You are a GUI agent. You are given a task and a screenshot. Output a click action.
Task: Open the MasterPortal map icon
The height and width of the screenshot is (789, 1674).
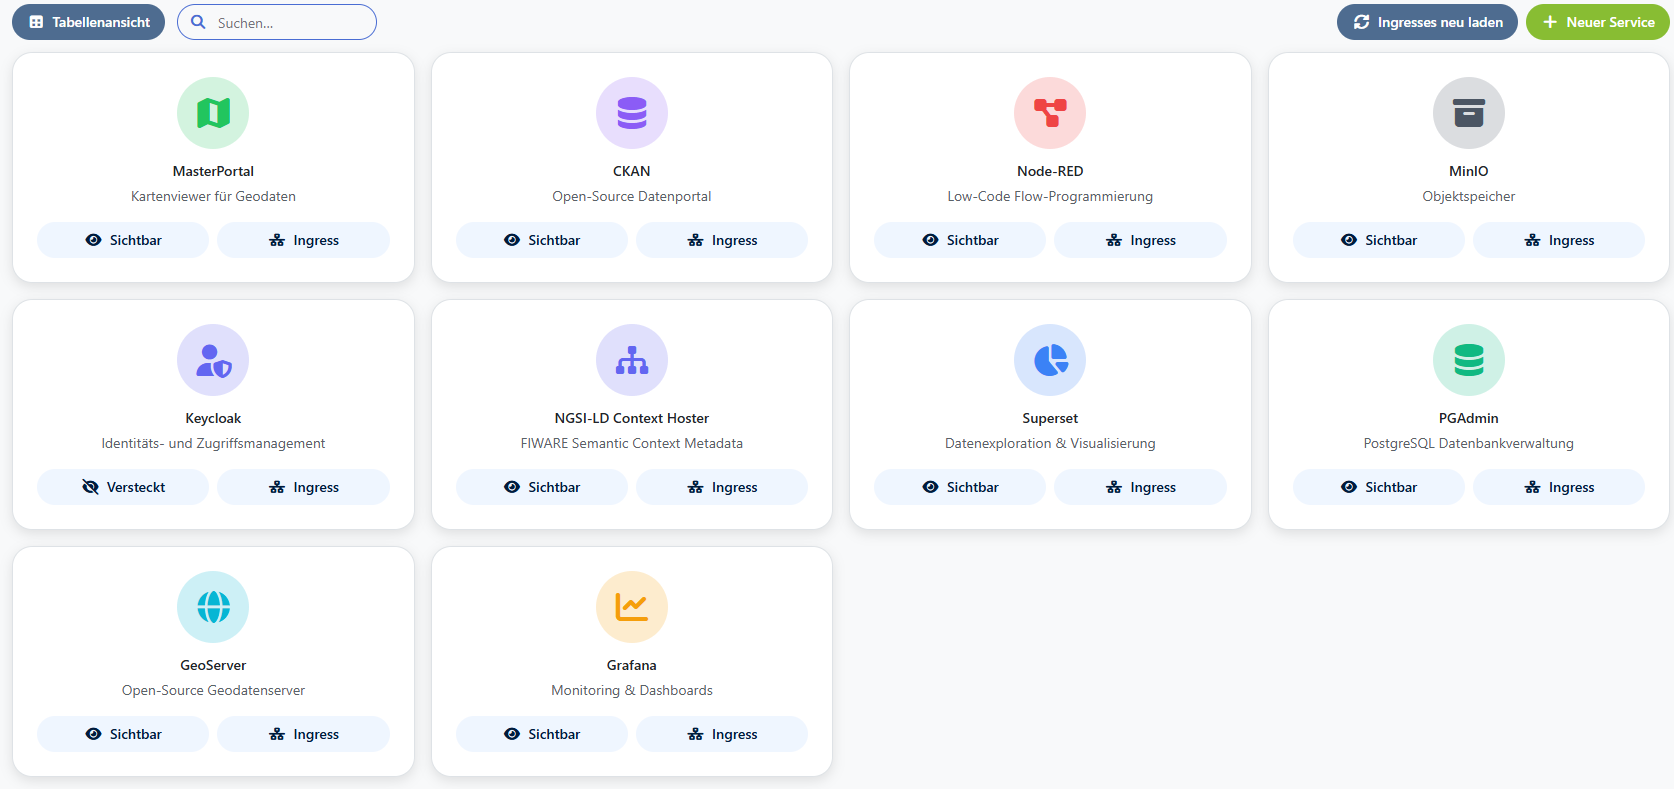click(x=213, y=113)
